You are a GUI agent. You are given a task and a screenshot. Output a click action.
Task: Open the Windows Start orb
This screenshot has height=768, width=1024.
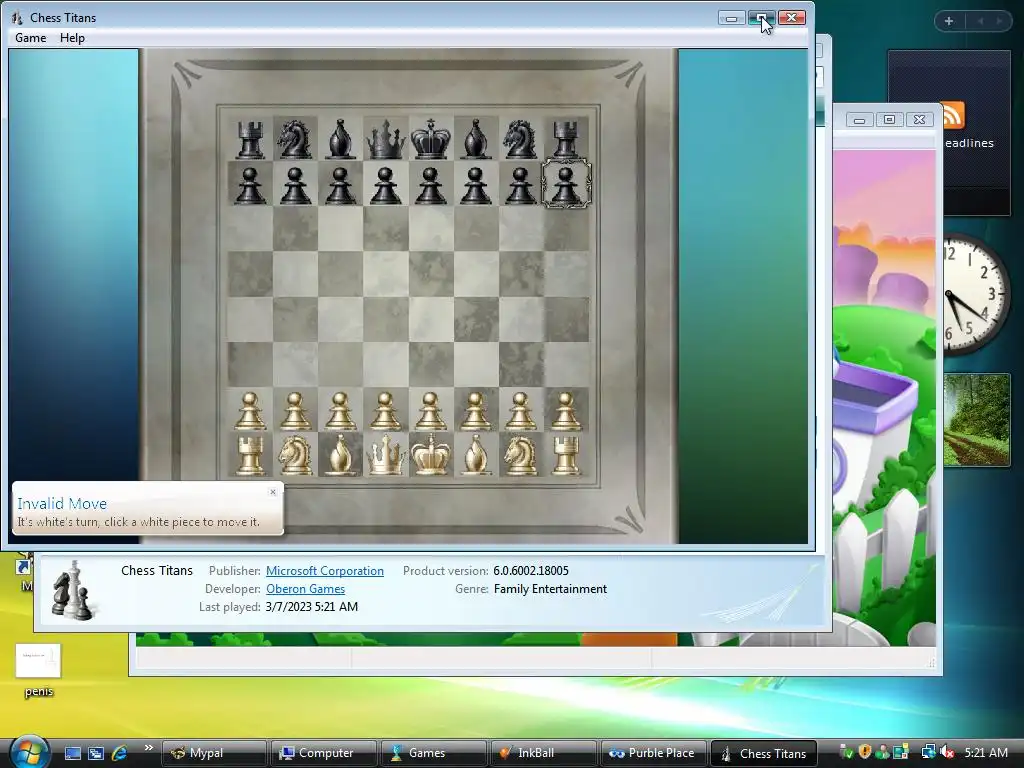point(27,752)
